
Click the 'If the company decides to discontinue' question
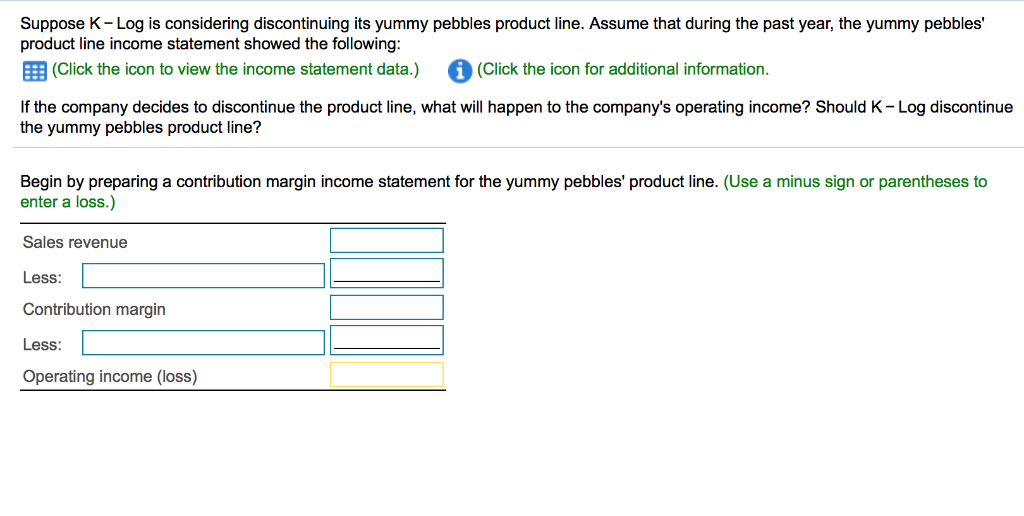coord(517,117)
